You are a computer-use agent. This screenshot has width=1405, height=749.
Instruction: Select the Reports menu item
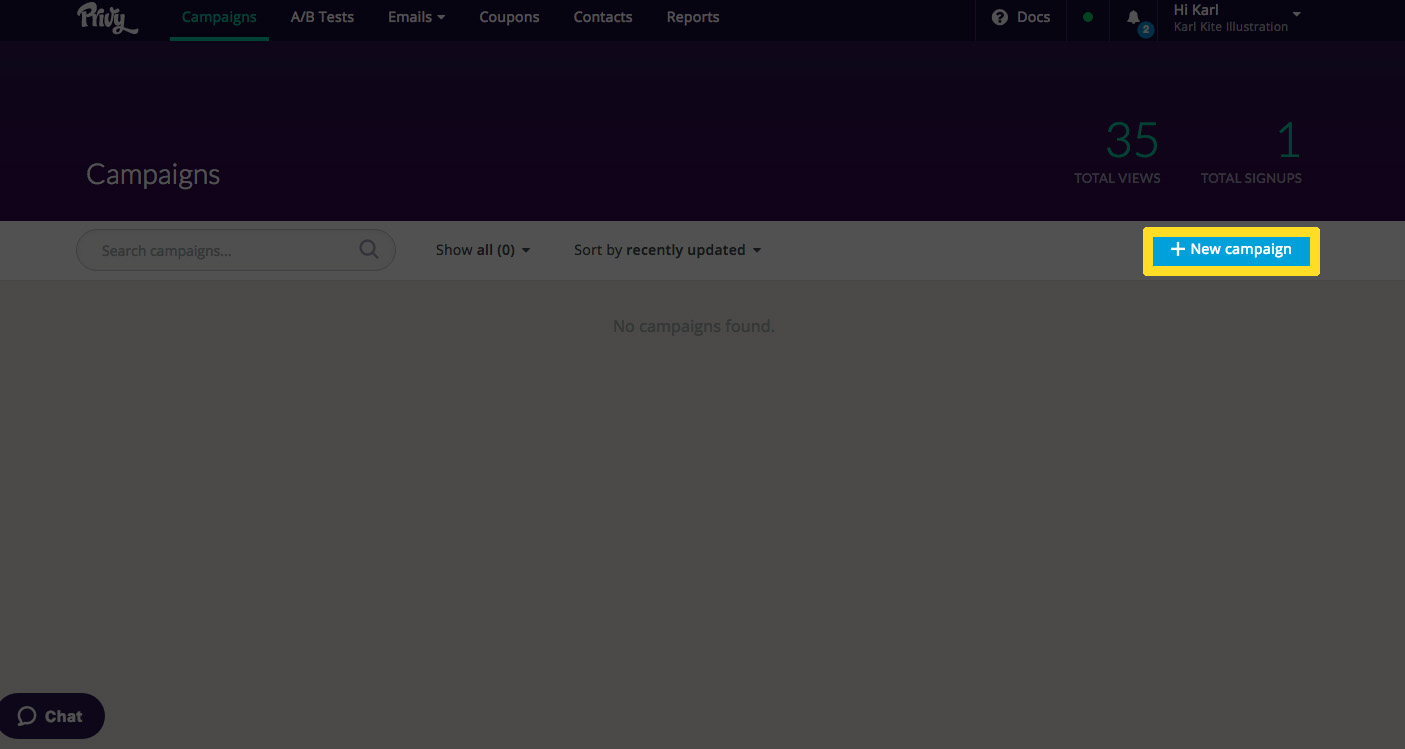pos(692,17)
